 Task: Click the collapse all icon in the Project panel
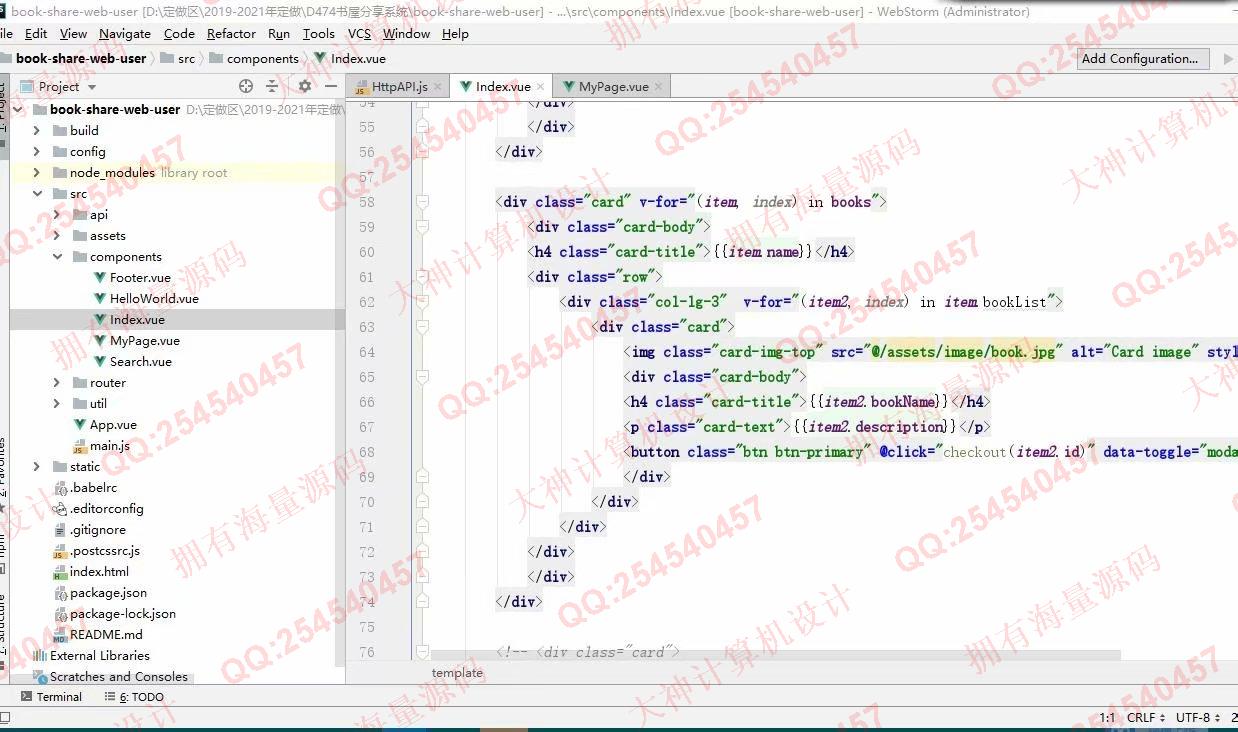[272, 86]
